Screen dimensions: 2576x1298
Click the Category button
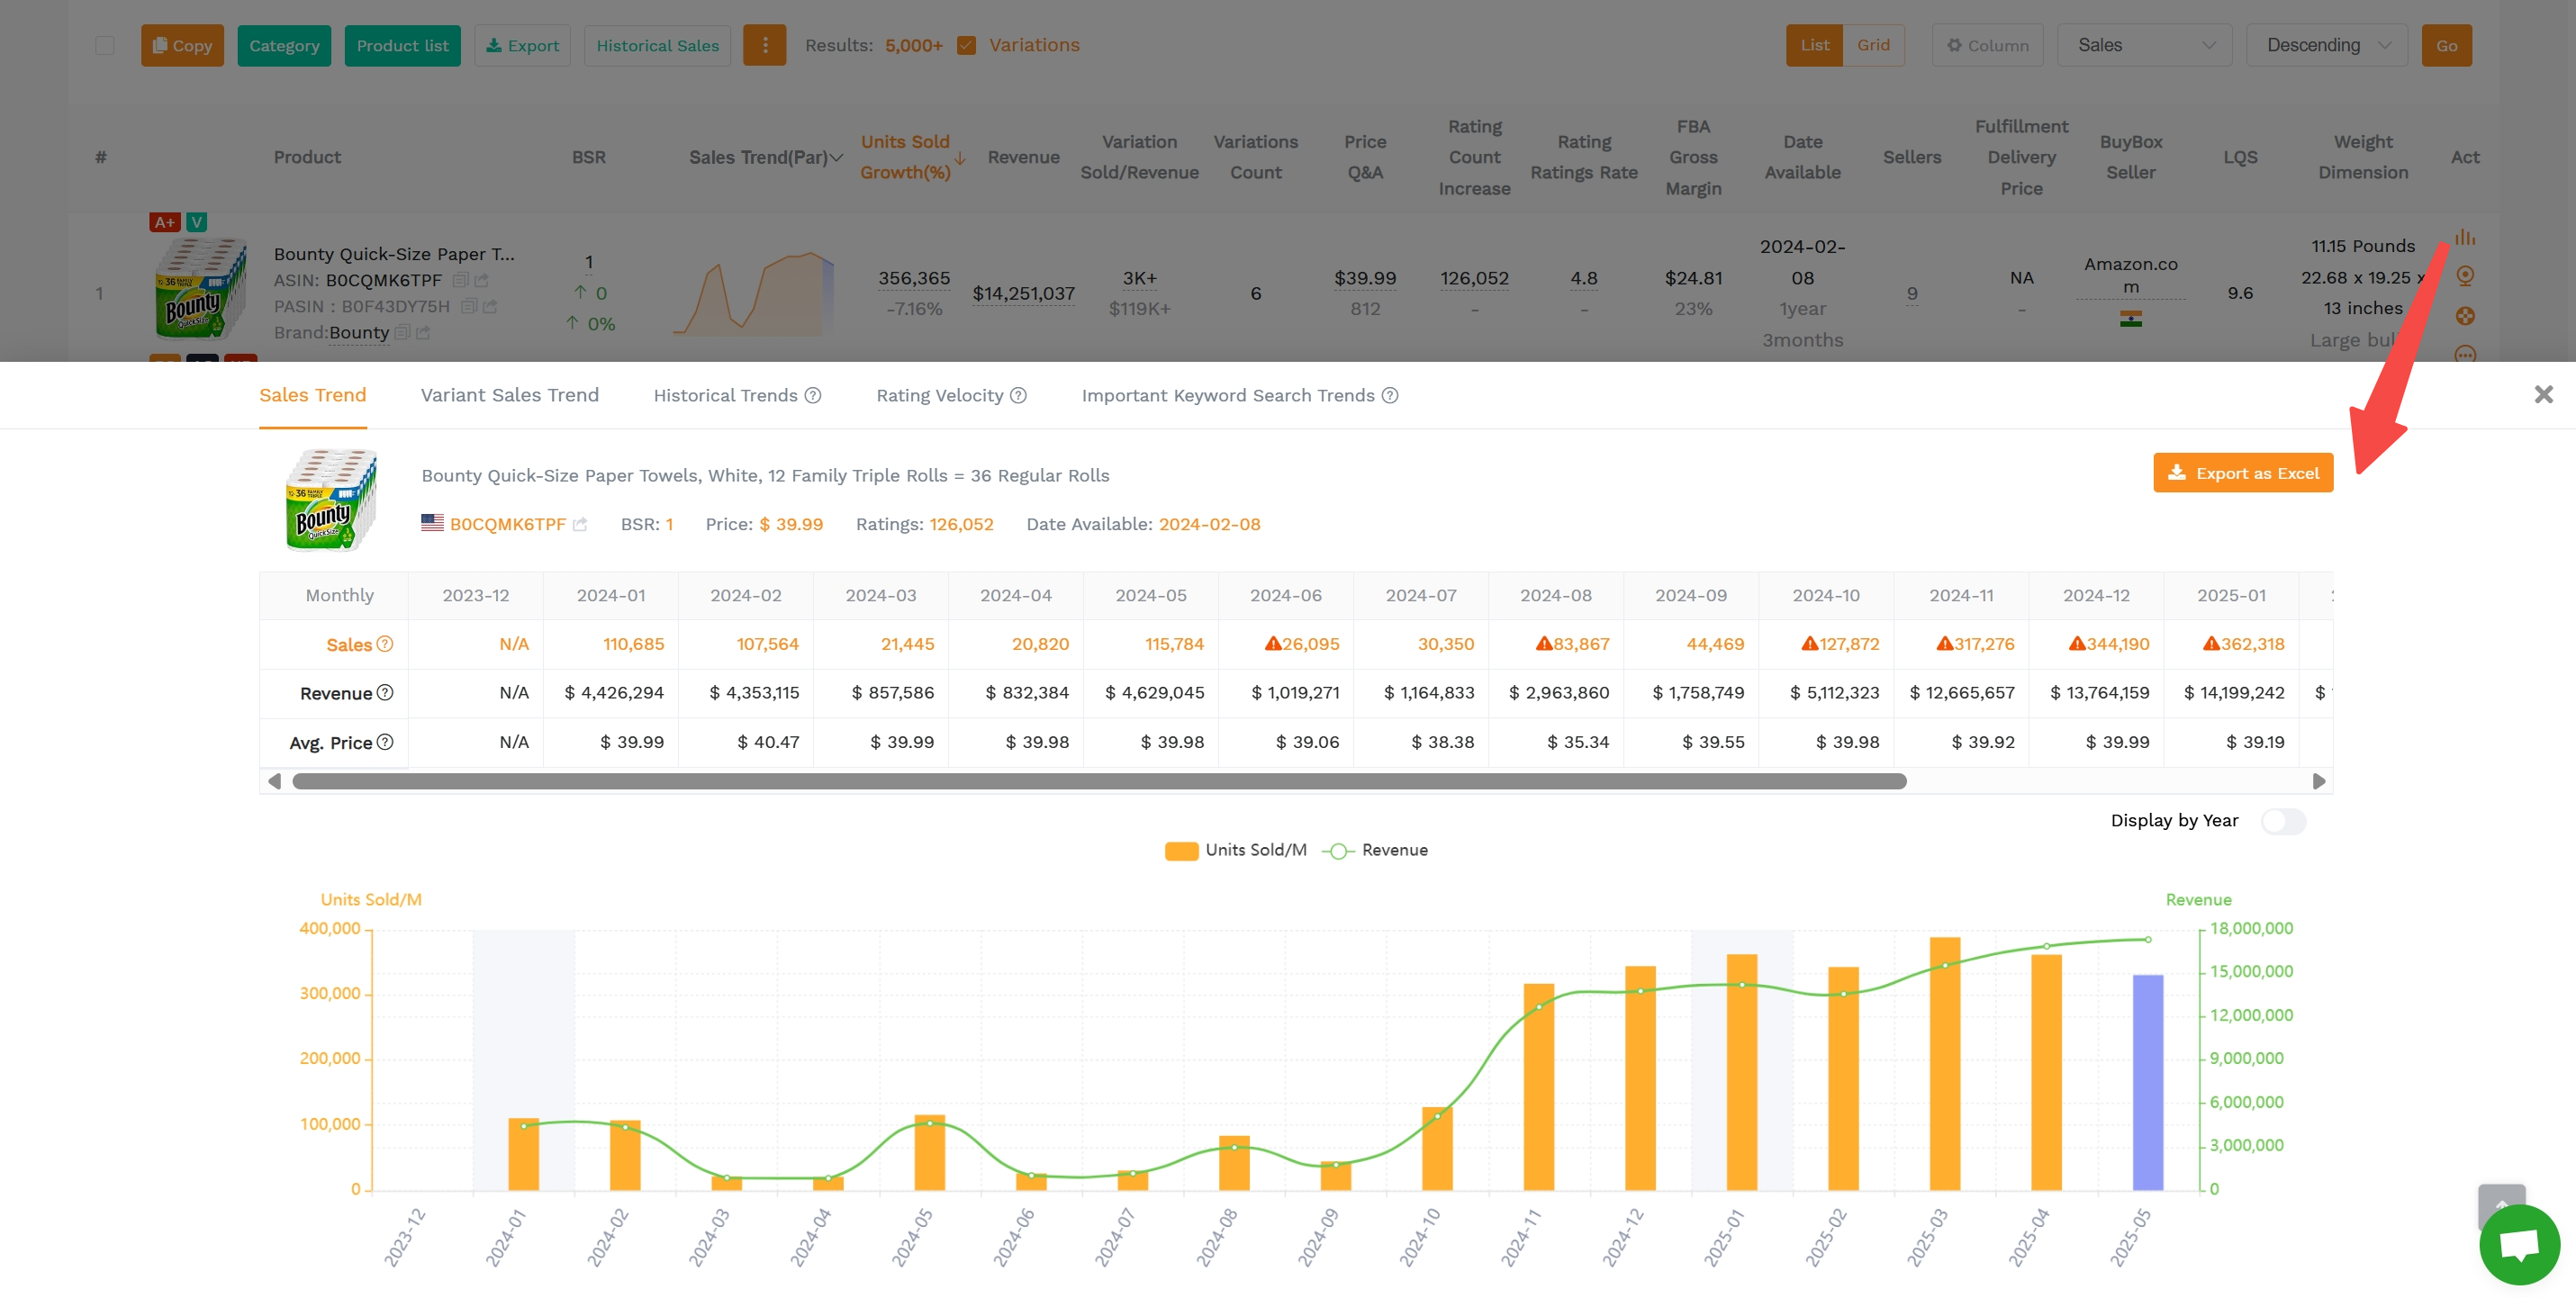(284, 45)
